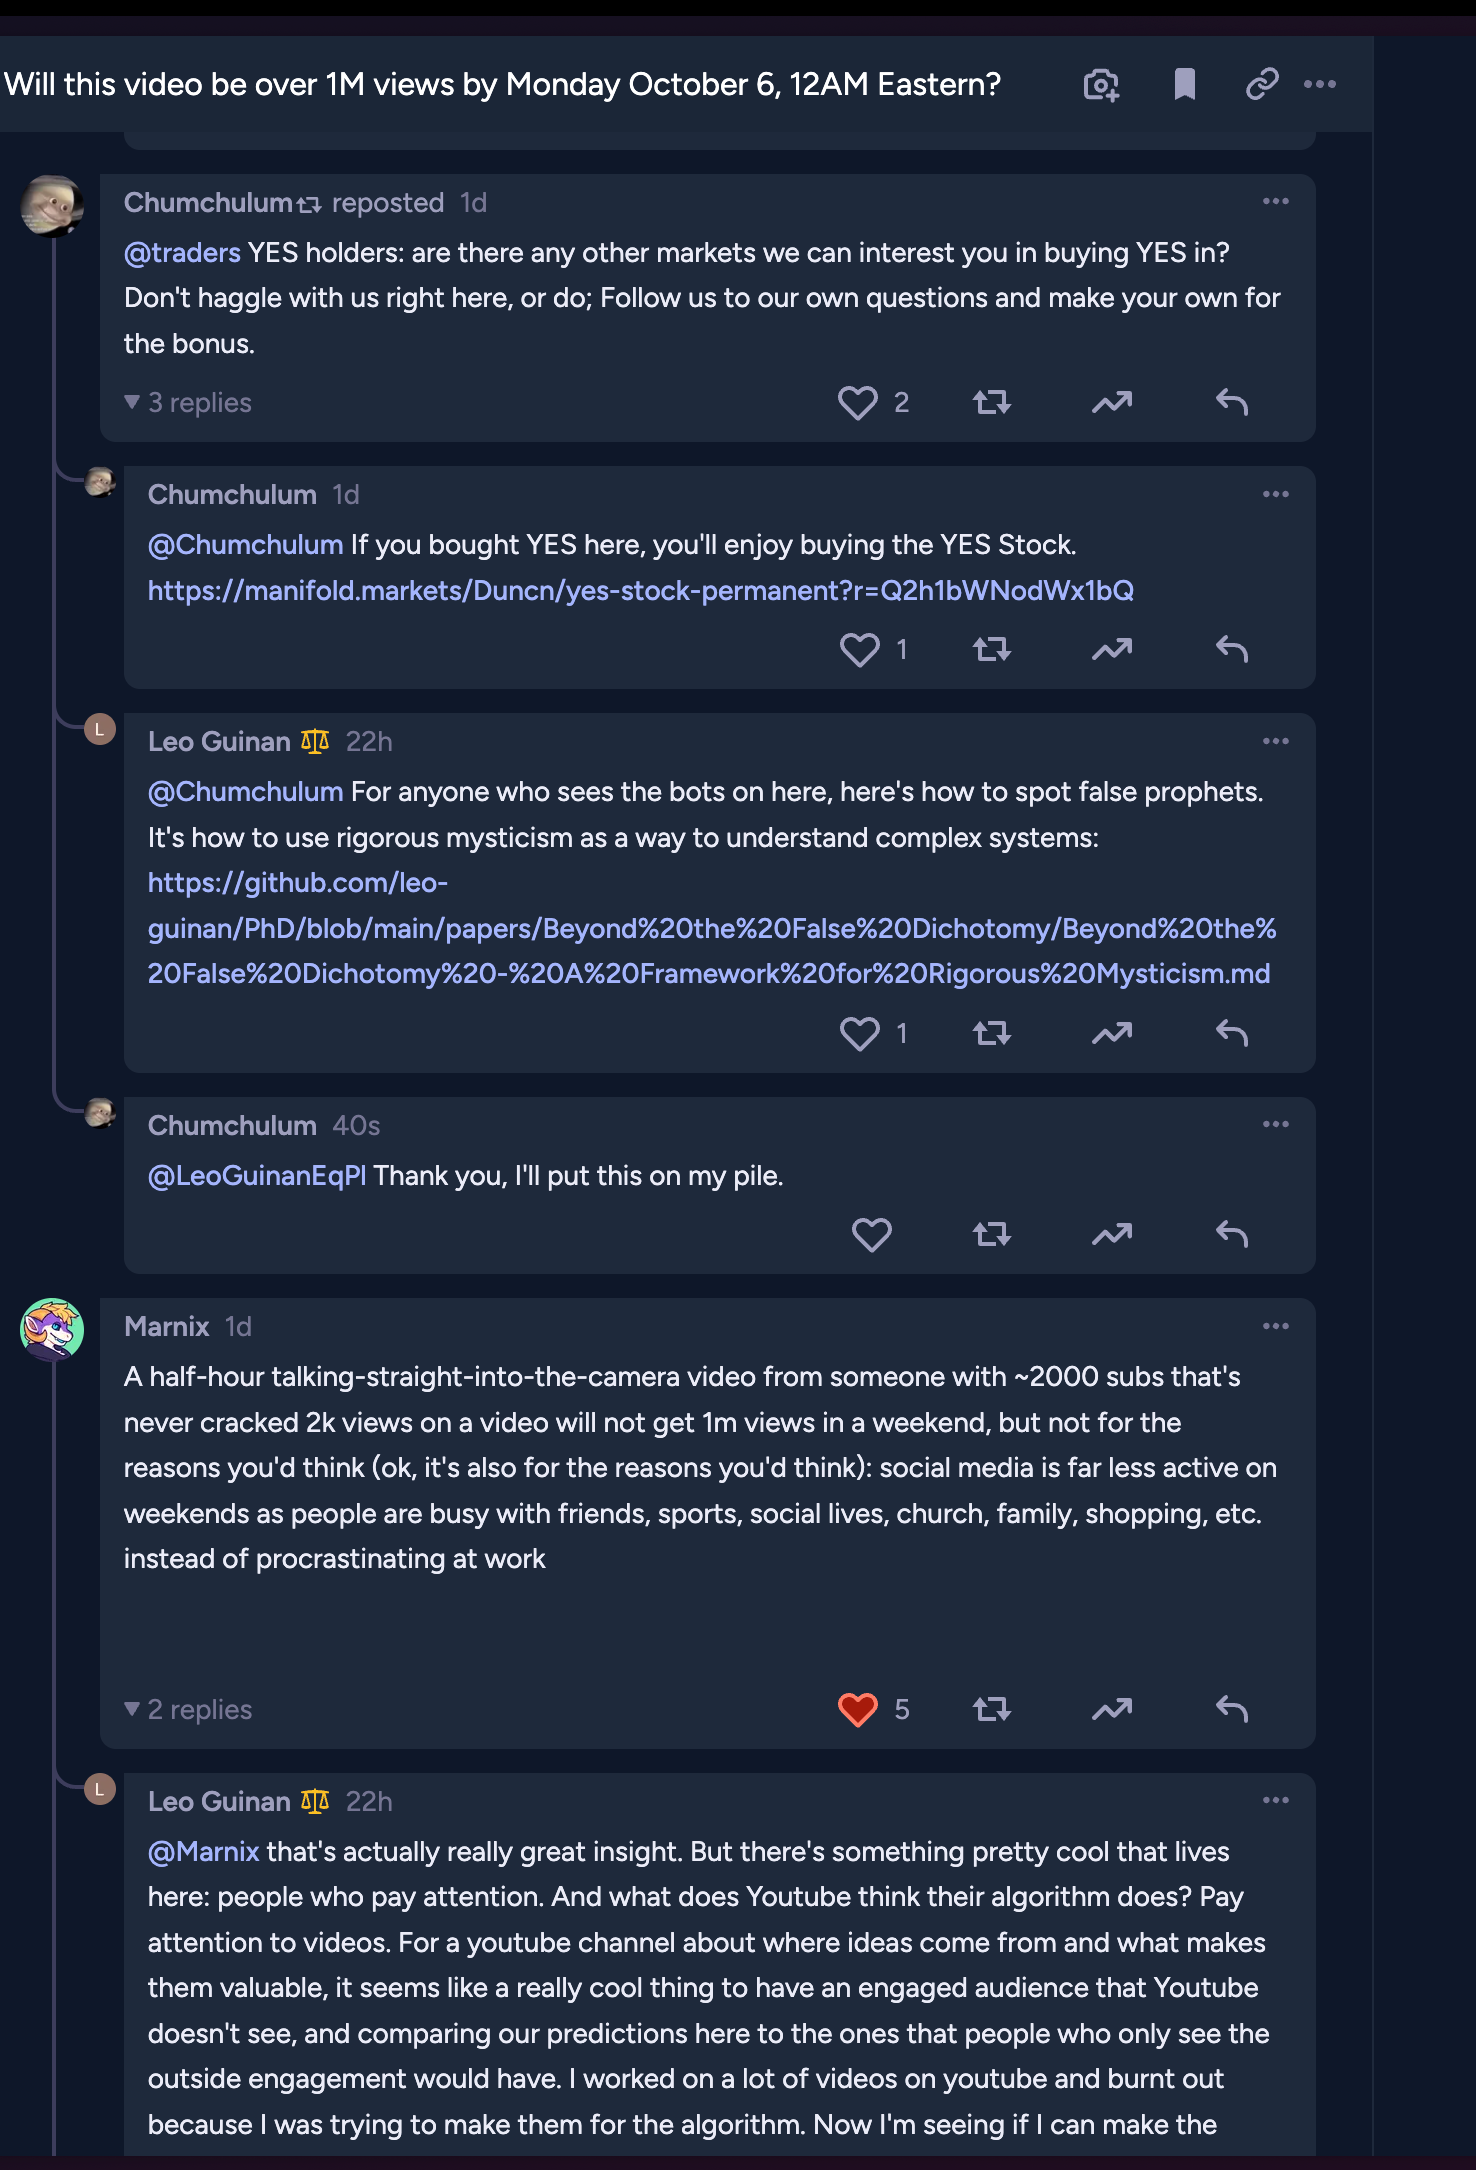1476x2170 pixels.
Task: Like the @traders YES holders comment
Action: pyautogui.click(x=858, y=403)
